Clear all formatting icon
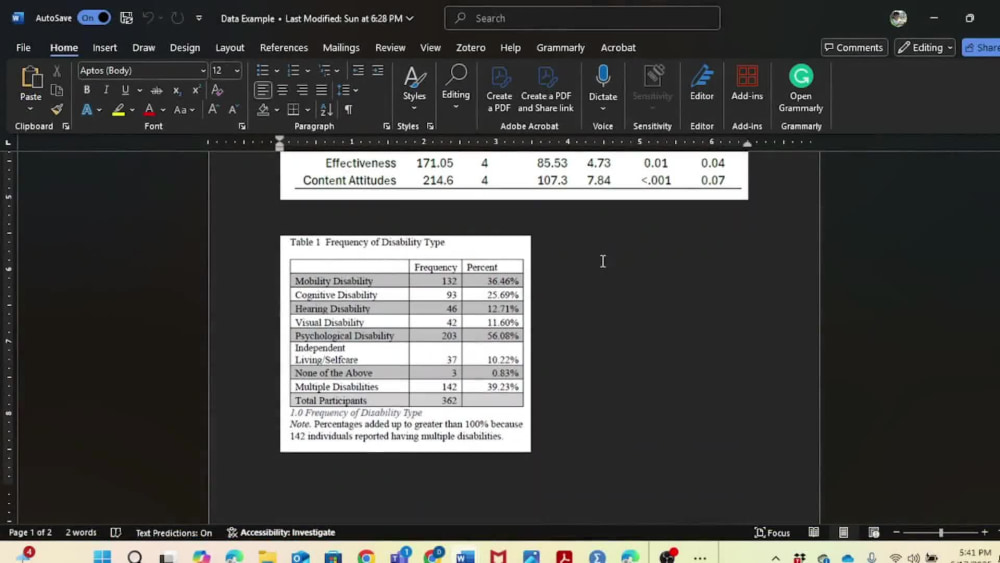The width and height of the screenshot is (1000, 563). 217,90
